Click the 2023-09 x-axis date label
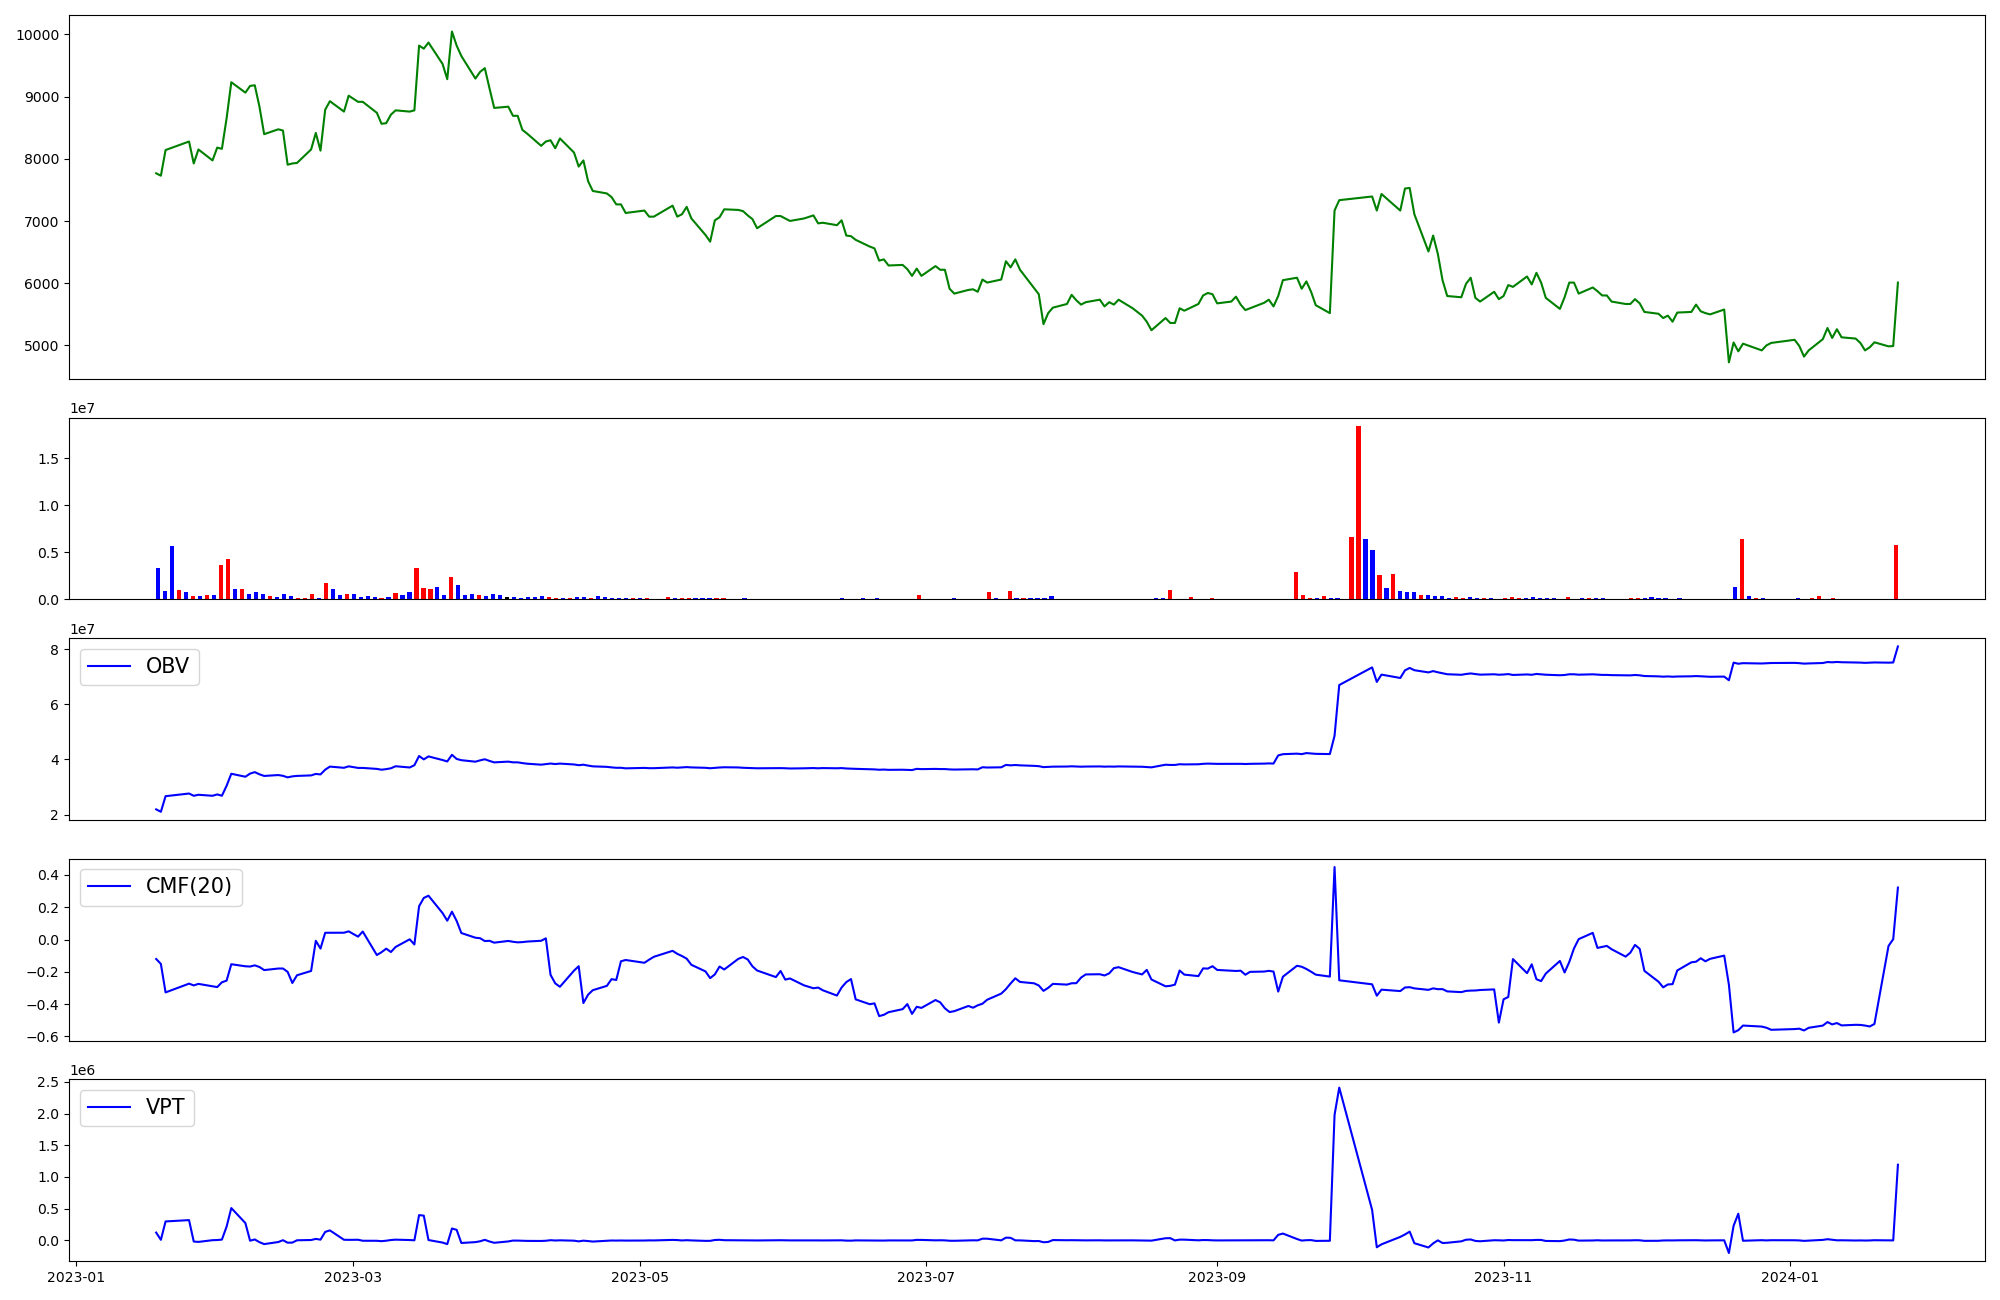Viewport: 2000px width, 1300px height. 1217,1277
